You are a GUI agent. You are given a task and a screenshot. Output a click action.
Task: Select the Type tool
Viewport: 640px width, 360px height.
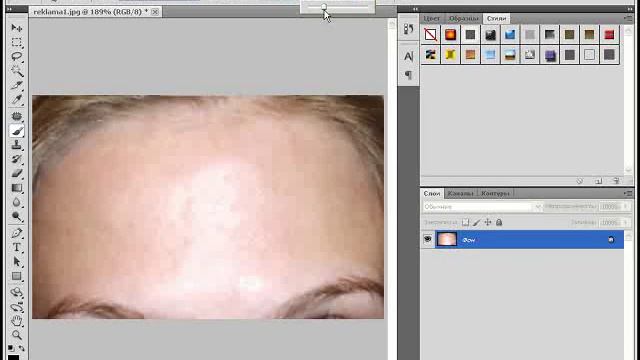[17, 247]
